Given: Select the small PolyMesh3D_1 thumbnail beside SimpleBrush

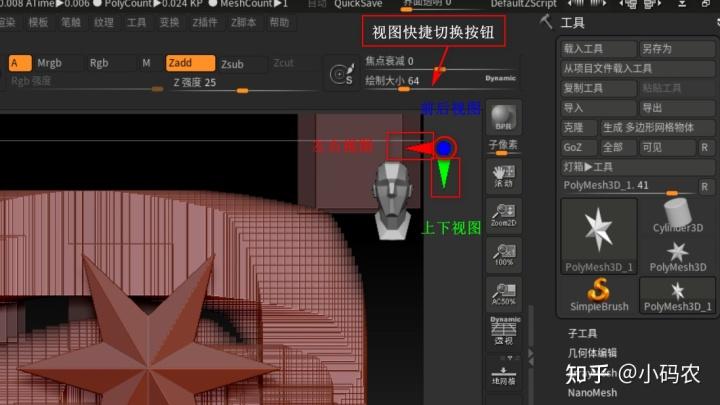Looking at the screenshot, I should tap(678, 295).
